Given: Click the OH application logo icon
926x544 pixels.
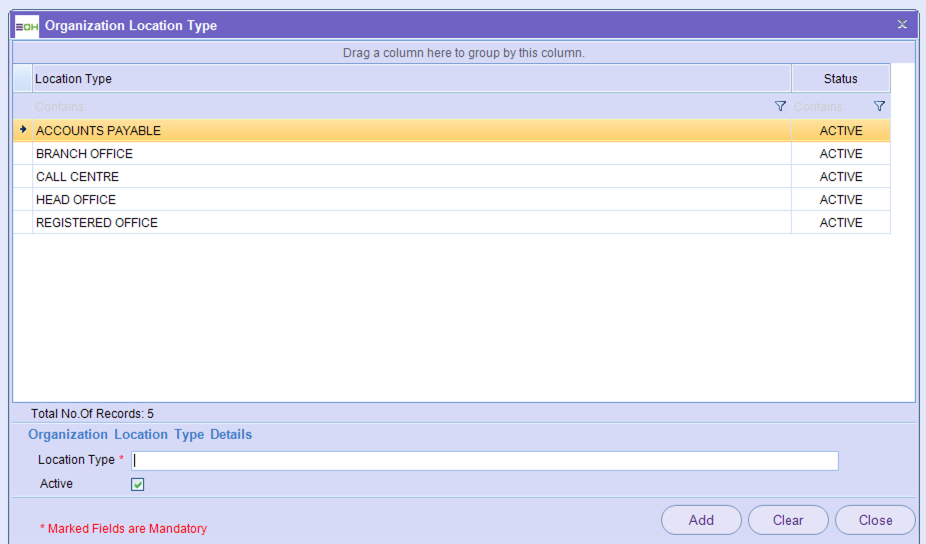Looking at the screenshot, I should [27, 25].
